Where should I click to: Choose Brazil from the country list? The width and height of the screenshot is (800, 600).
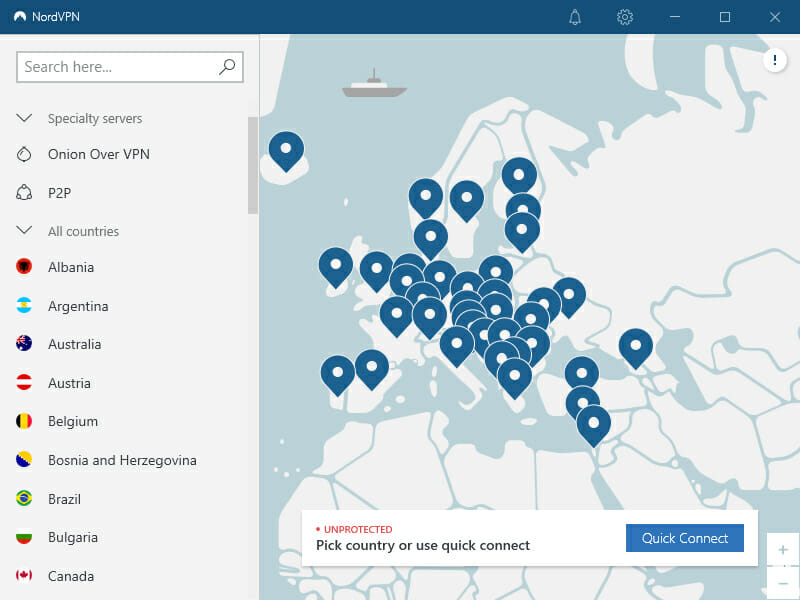click(64, 498)
